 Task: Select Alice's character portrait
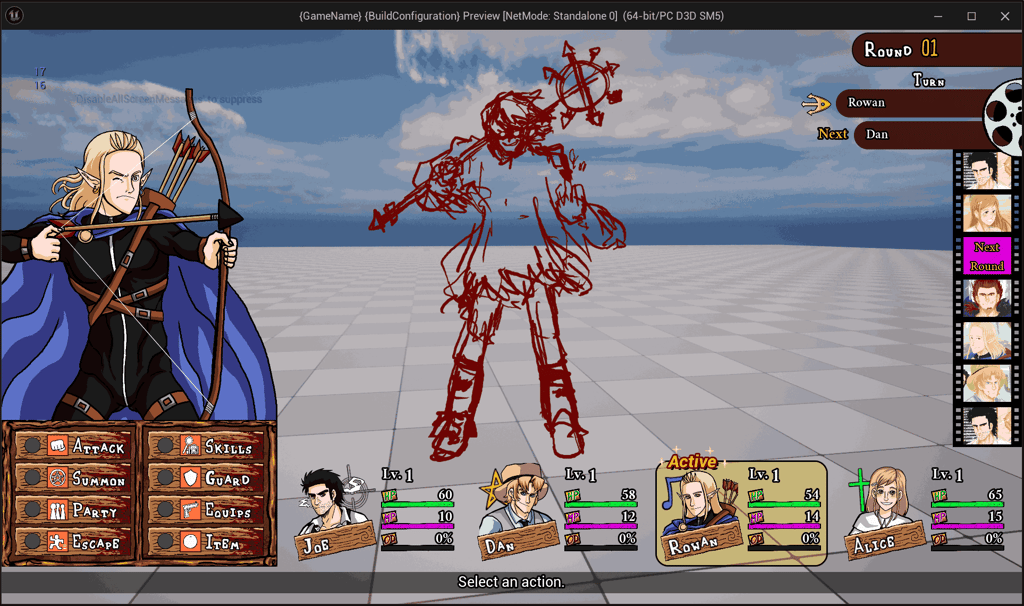click(x=884, y=502)
